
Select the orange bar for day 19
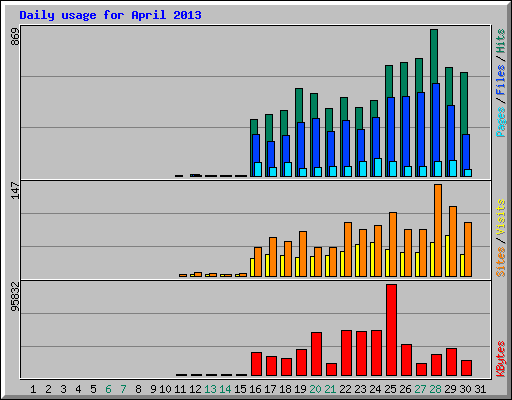coord(303,254)
